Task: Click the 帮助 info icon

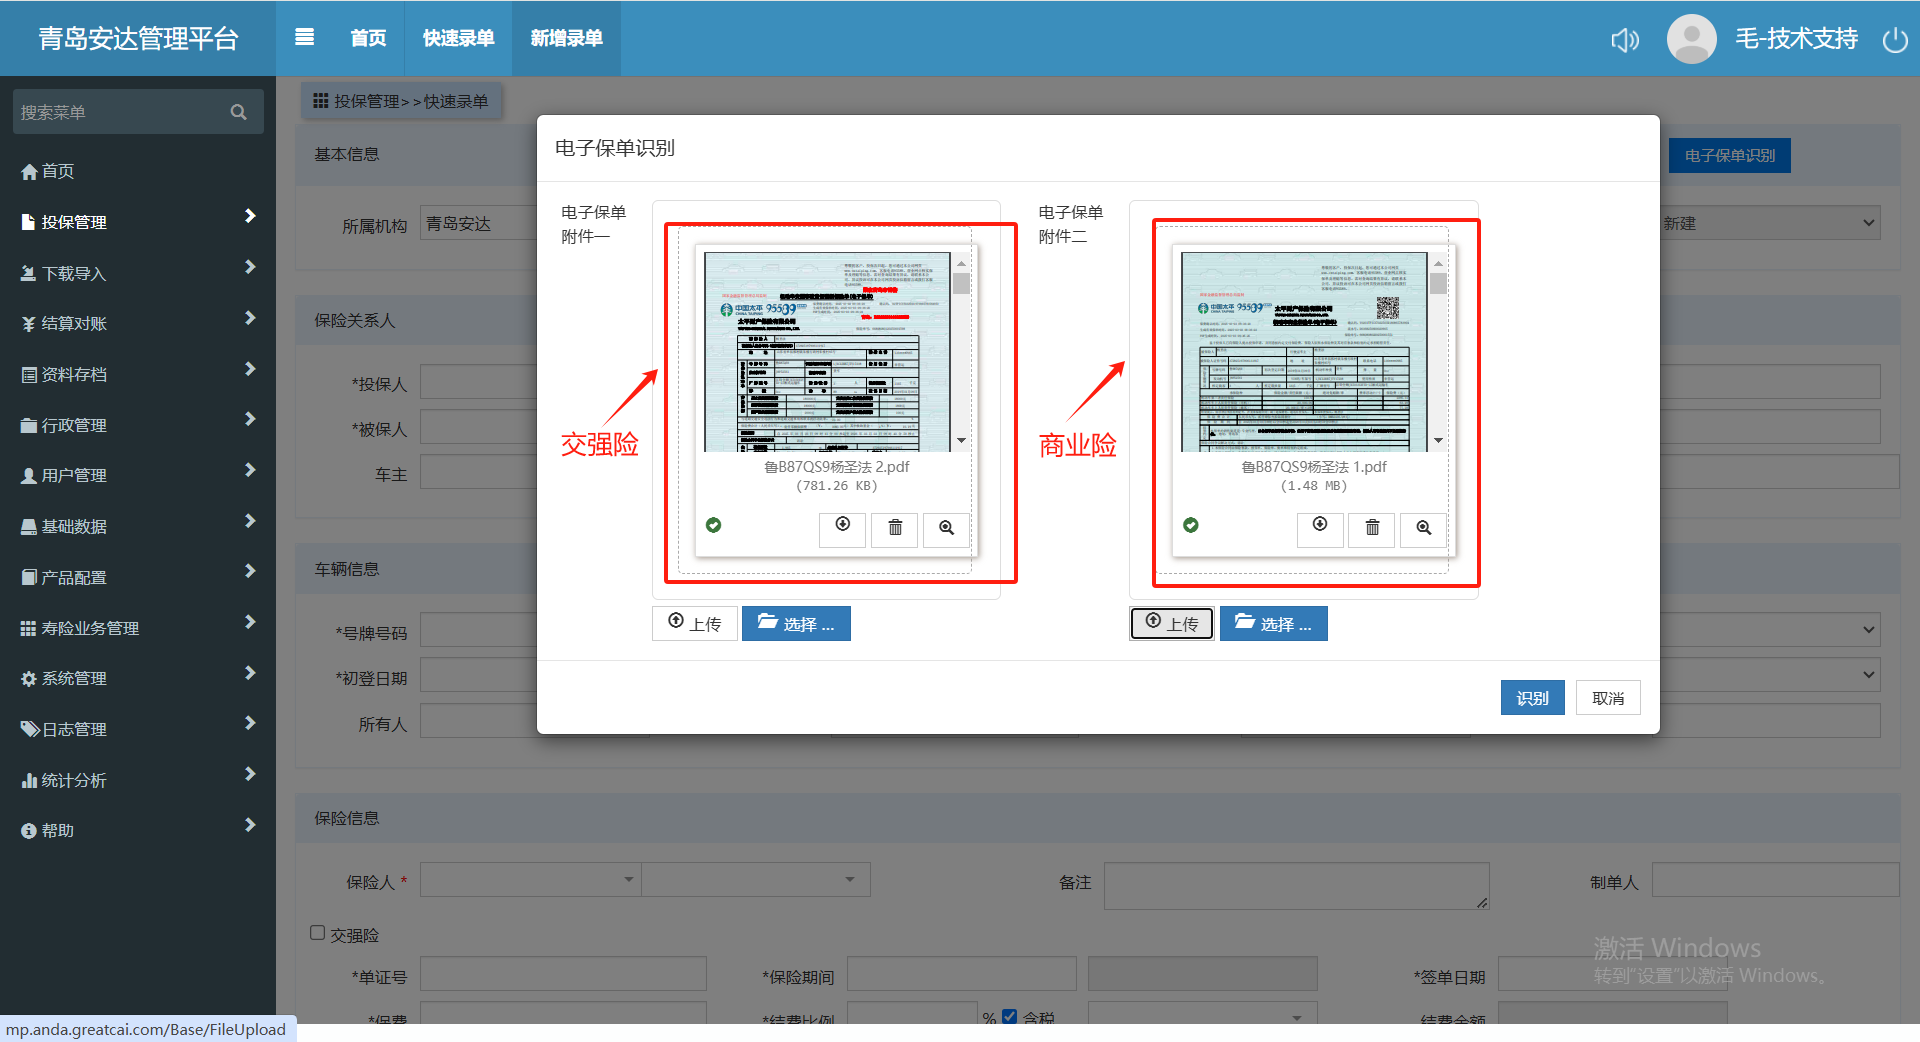Action: click(x=29, y=831)
